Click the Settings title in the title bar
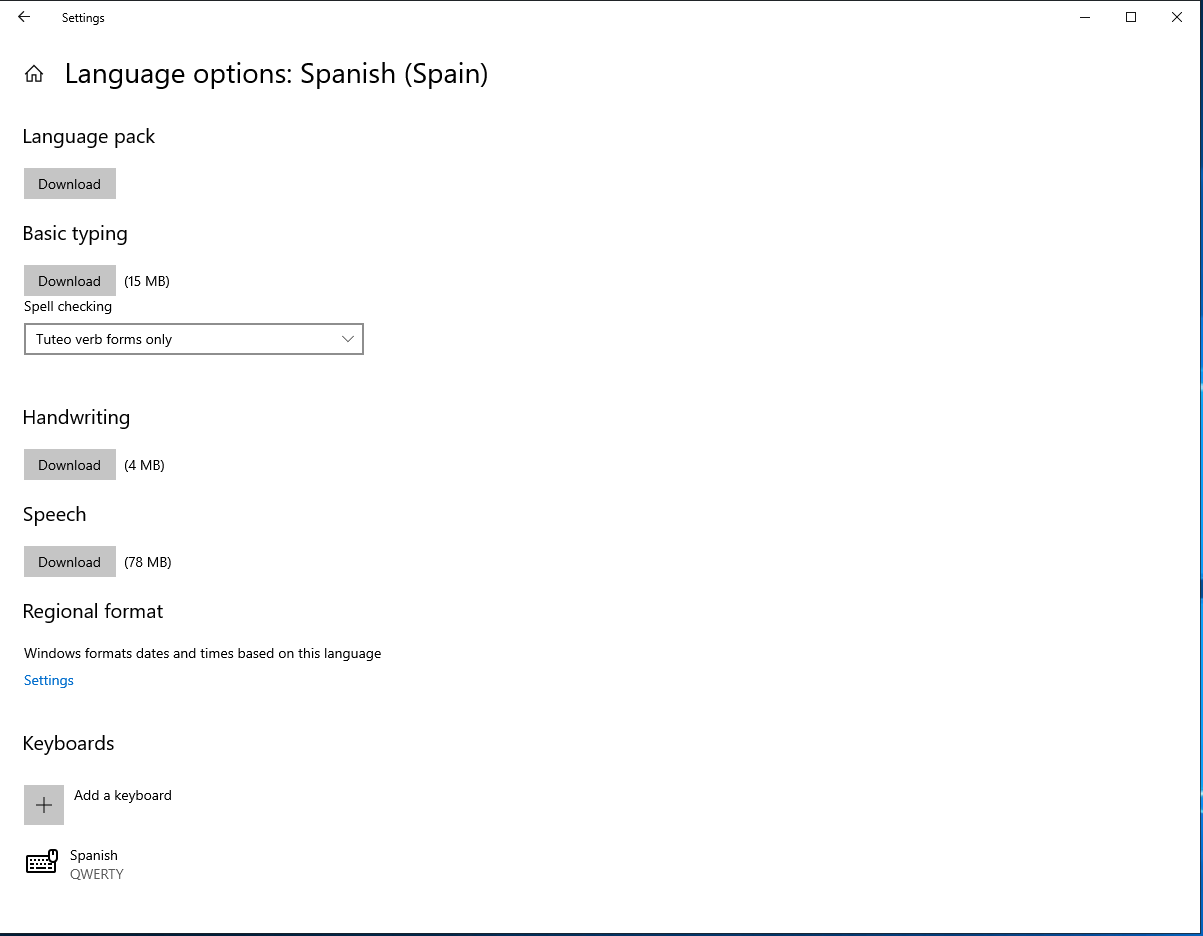Viewport: 1203px width, 936px height. (x=83, y=17)
